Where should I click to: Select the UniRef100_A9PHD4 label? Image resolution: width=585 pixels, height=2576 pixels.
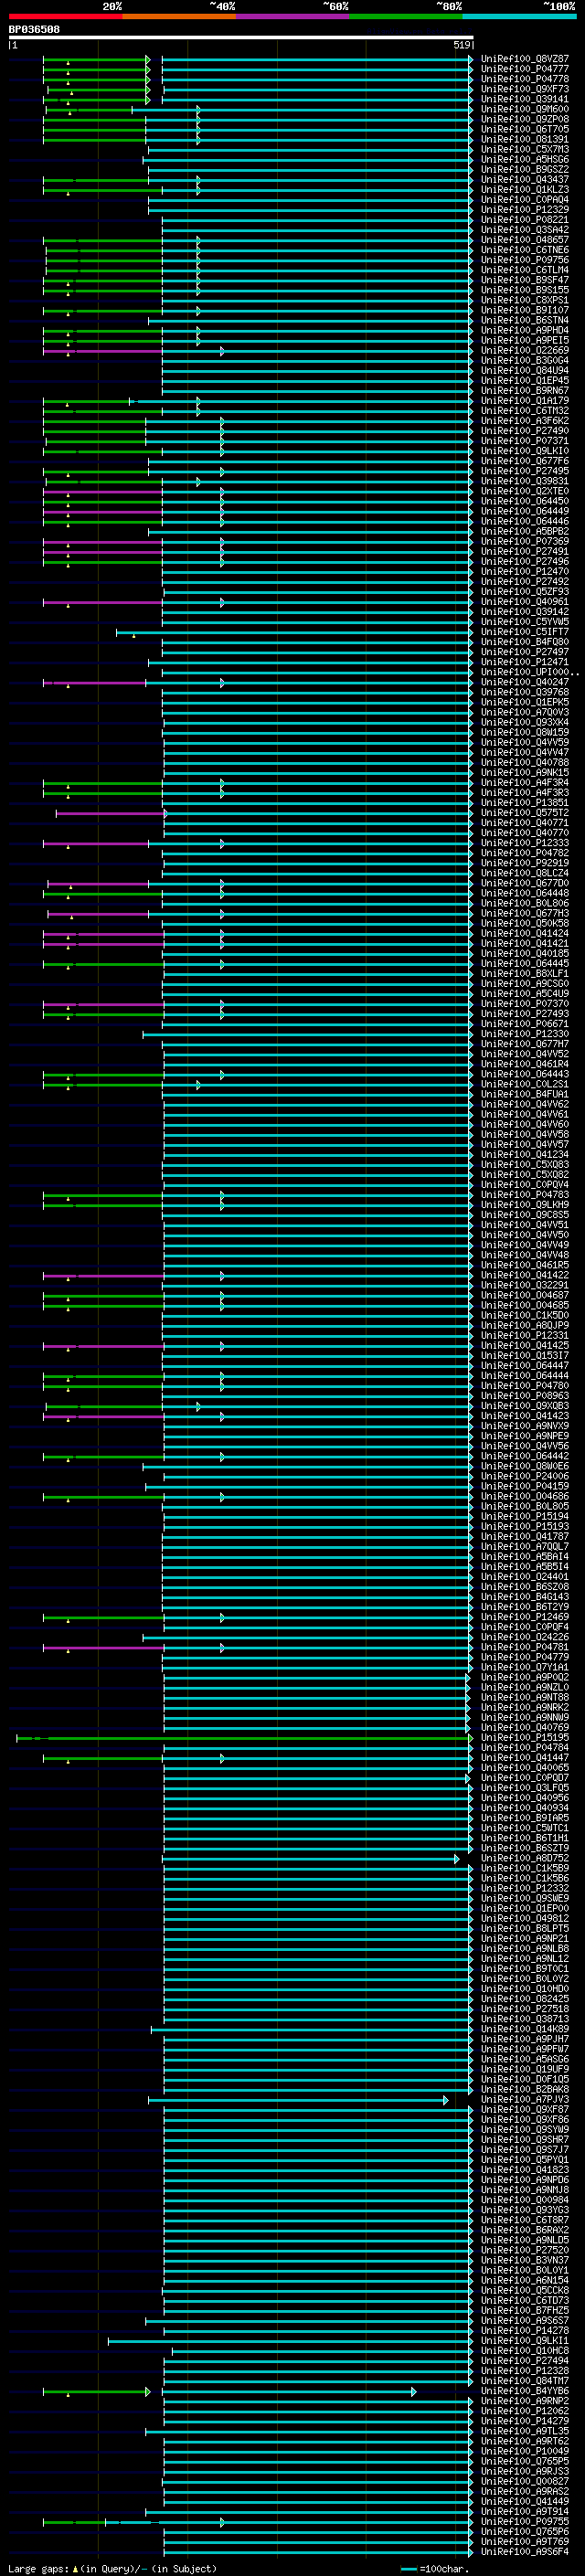point(525,330)
